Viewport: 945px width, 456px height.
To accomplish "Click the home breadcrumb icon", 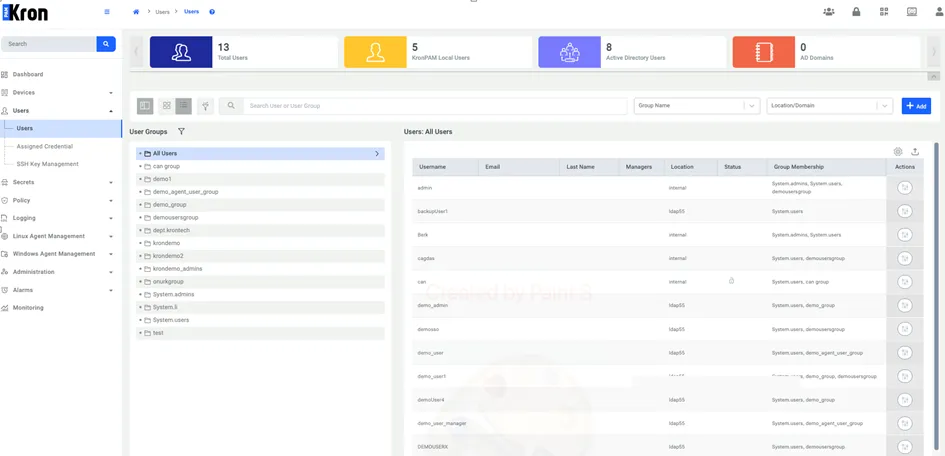I will [x=136, y=12].
